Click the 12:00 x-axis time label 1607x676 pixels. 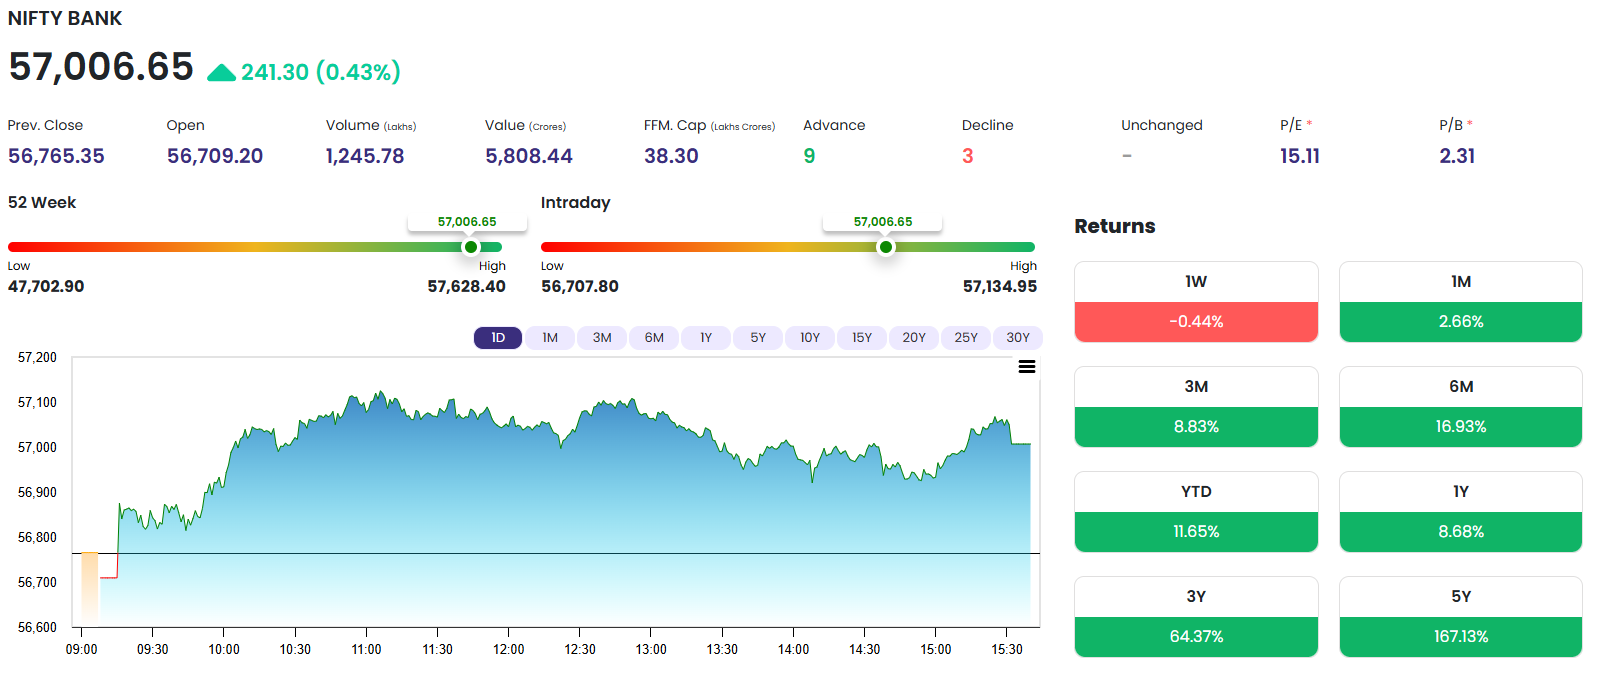(509, 650)
